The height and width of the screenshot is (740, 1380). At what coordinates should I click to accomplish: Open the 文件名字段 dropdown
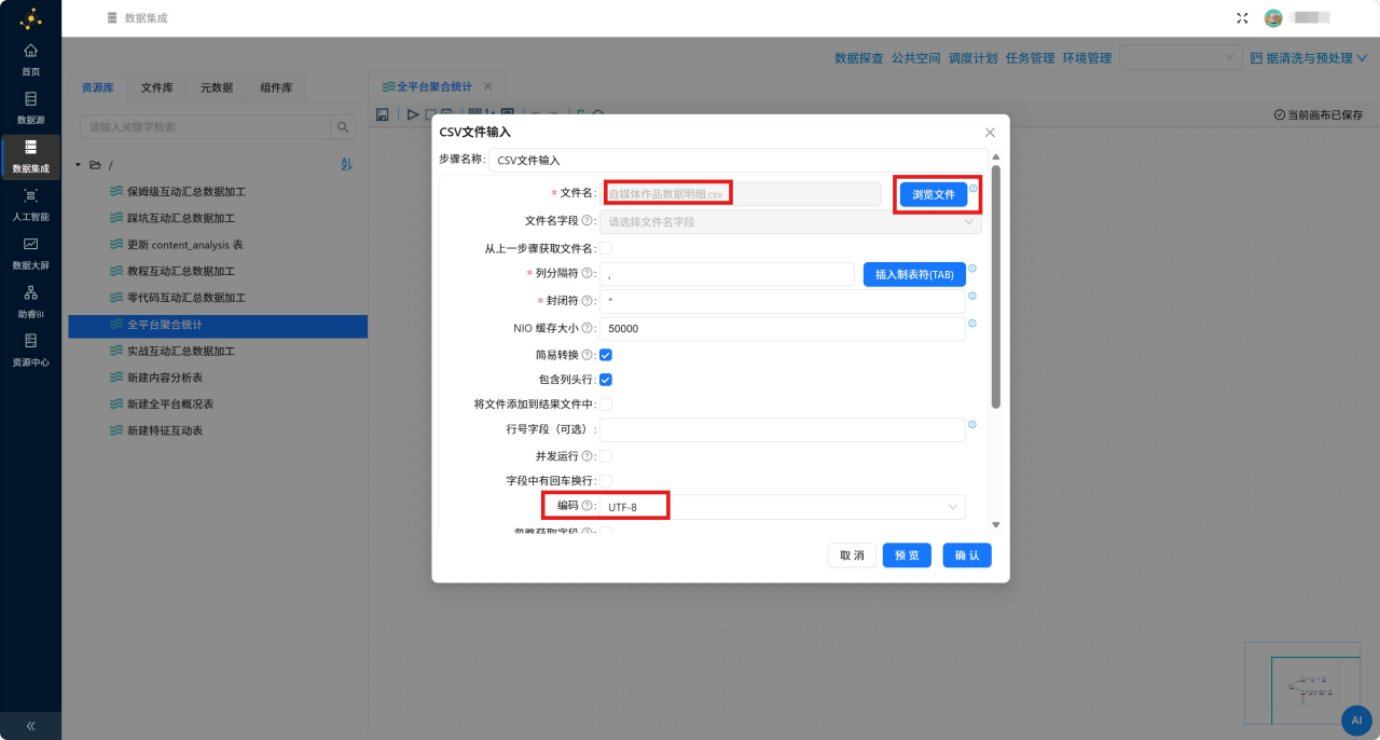pyautogui.click(x=790, y=222)
